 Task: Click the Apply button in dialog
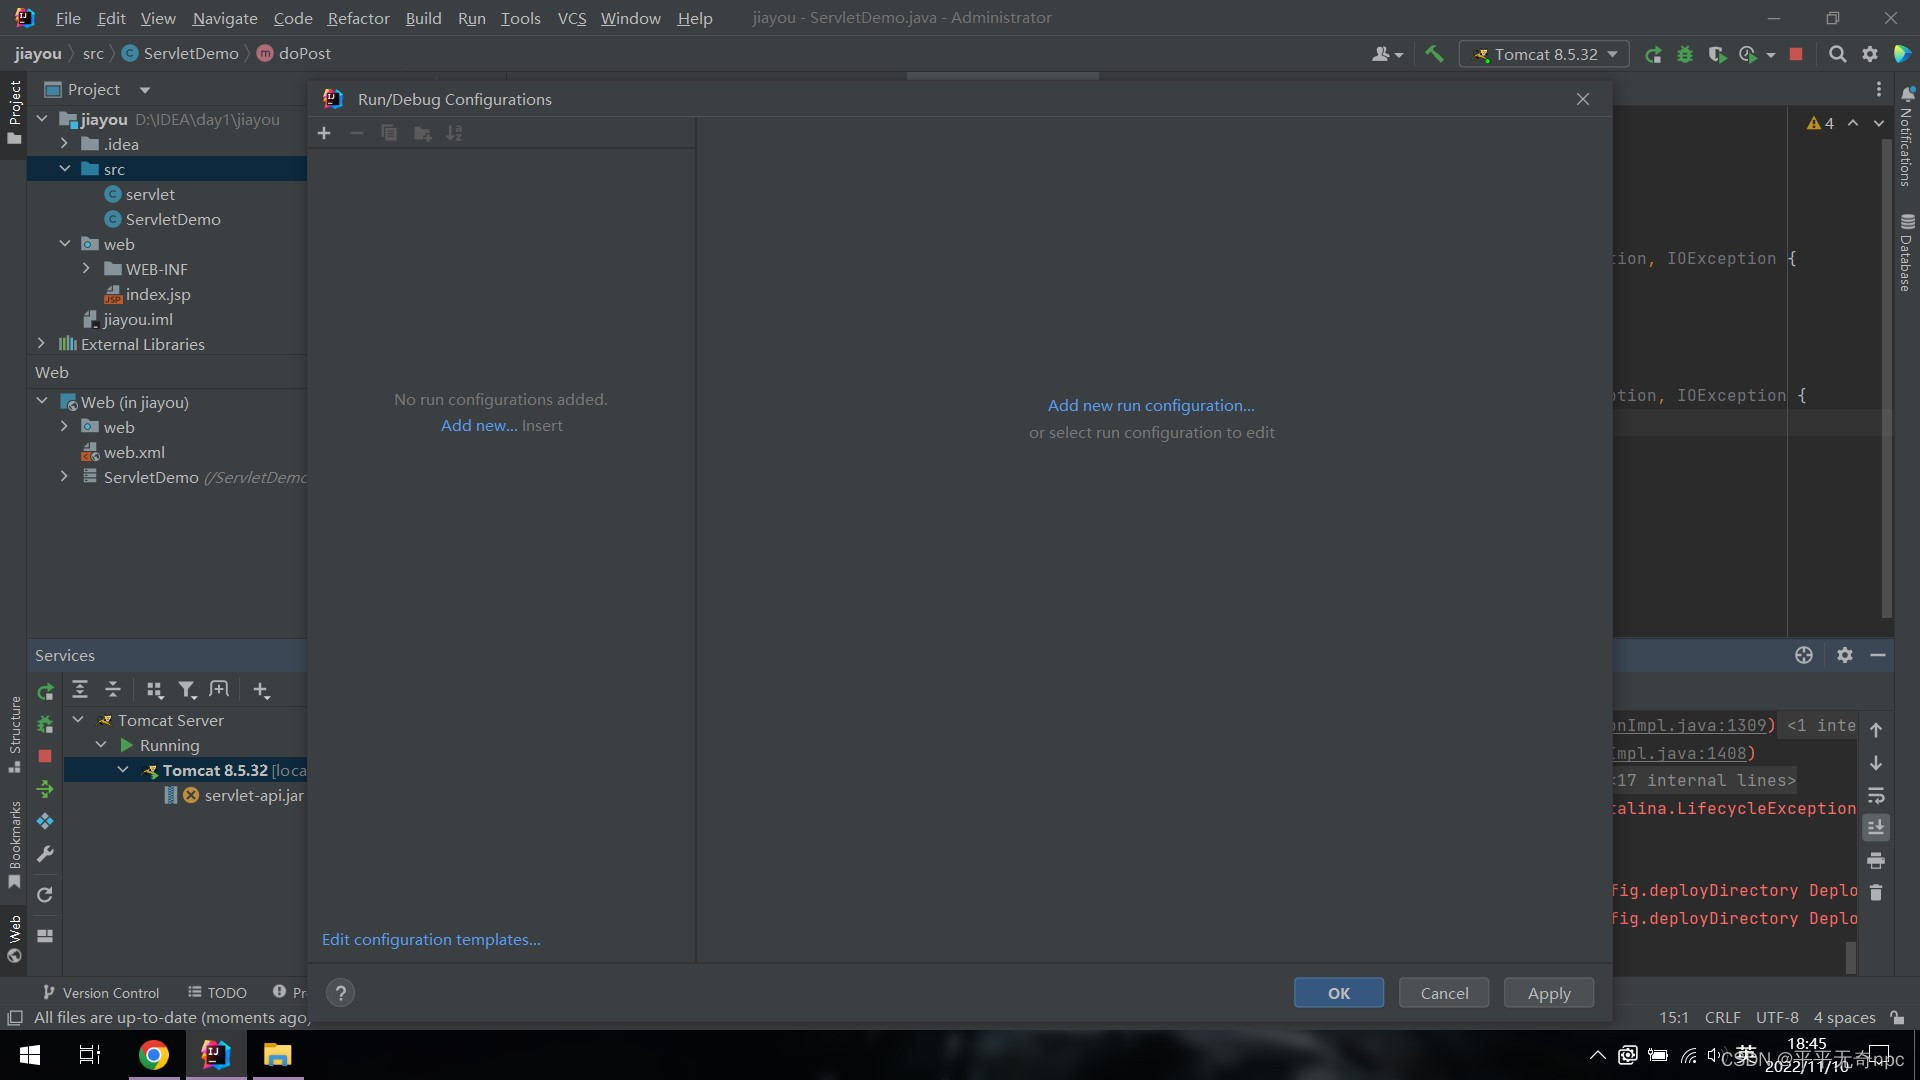tap(1549, 993)
